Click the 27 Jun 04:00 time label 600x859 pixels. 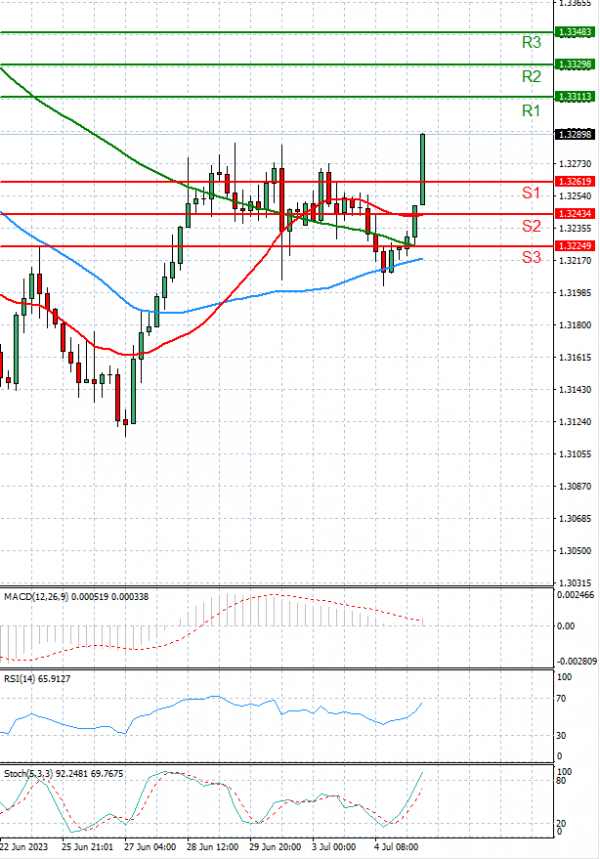150,847
